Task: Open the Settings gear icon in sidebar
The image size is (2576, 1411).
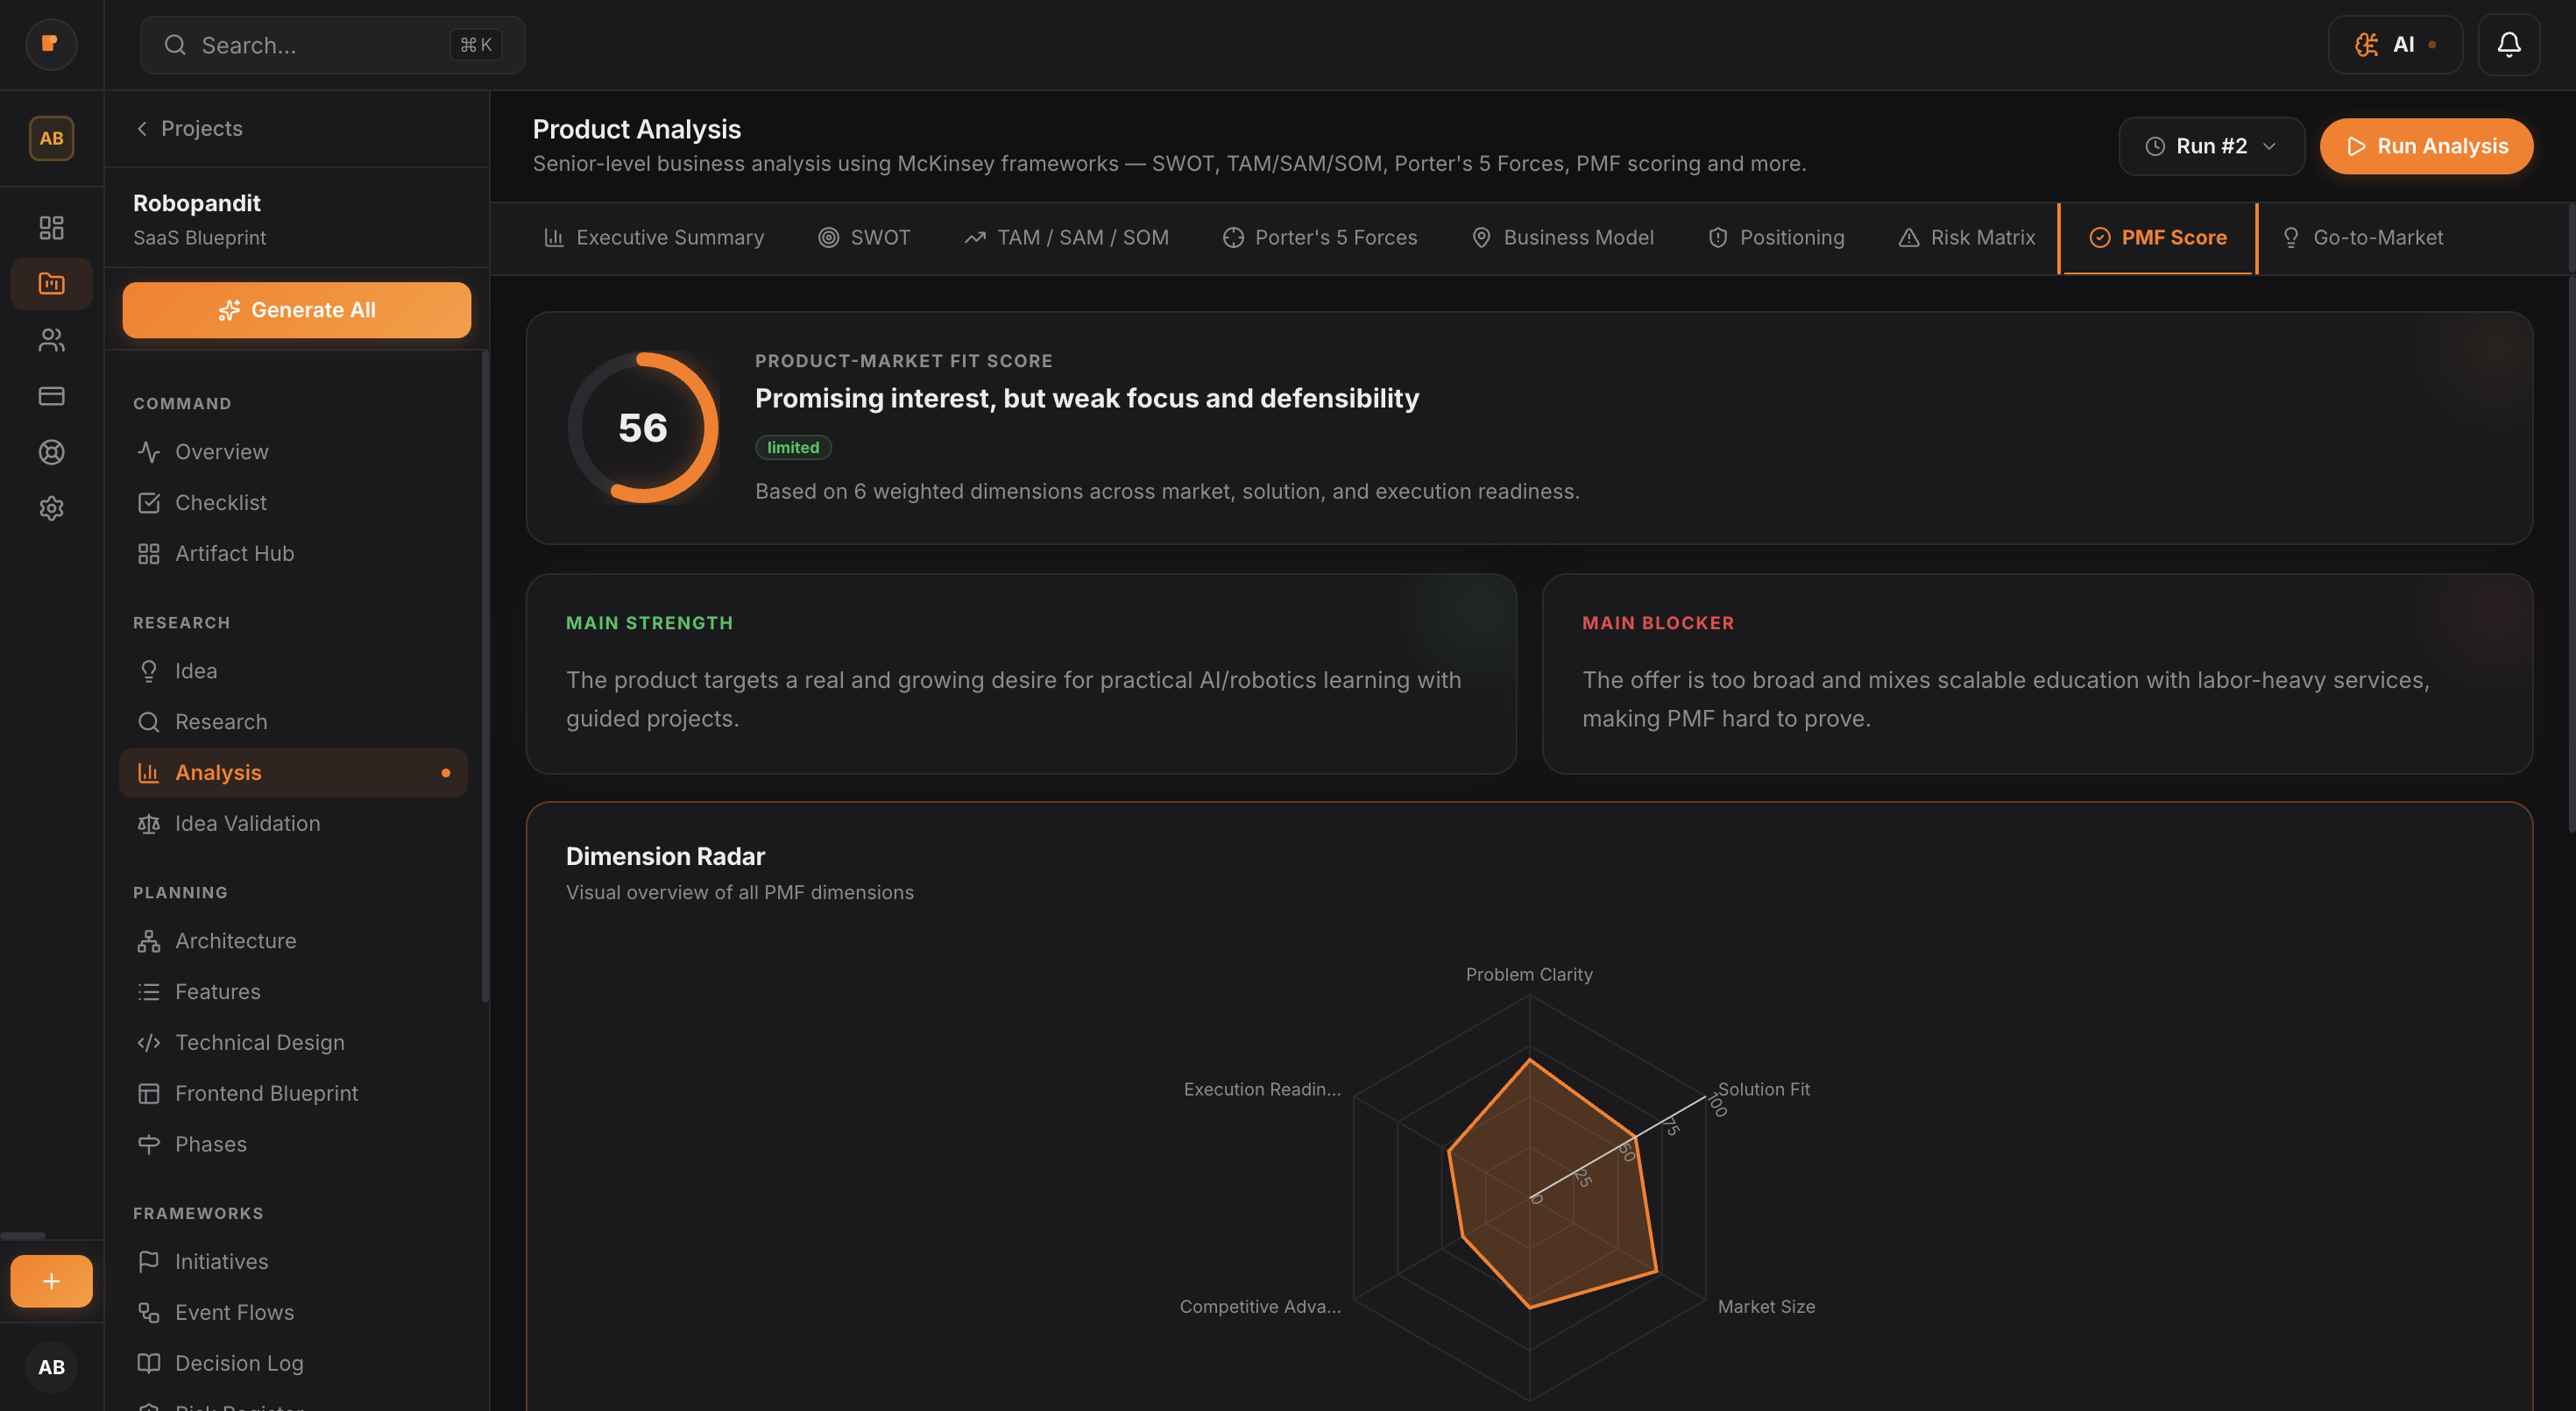Action: pos(51,508)
